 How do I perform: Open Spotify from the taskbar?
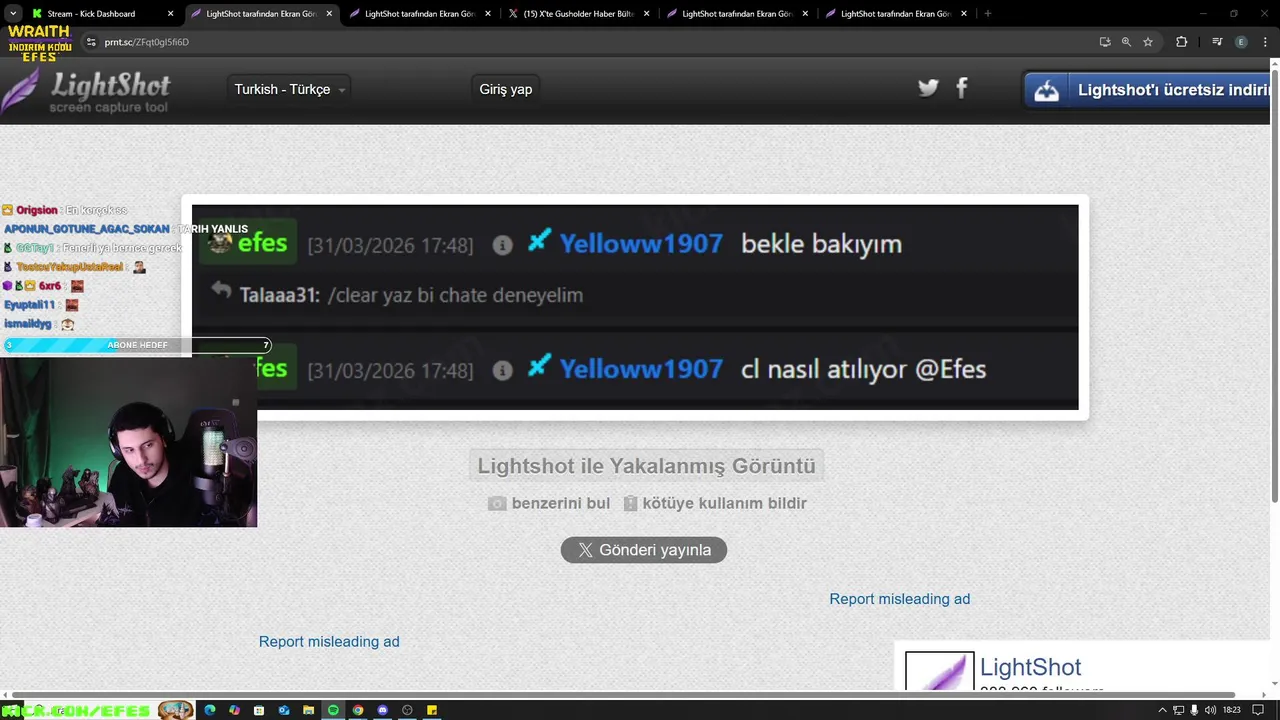point(333,710)
